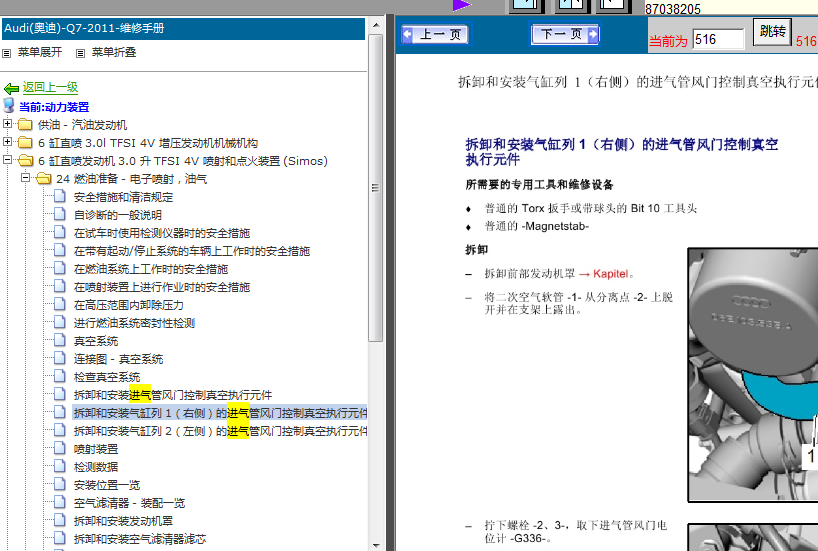Screen dimensions: 818x551
Task: Click page icon beside 安全措施和清洁规定
Action: pyautogui.click(x=60, y=196)
